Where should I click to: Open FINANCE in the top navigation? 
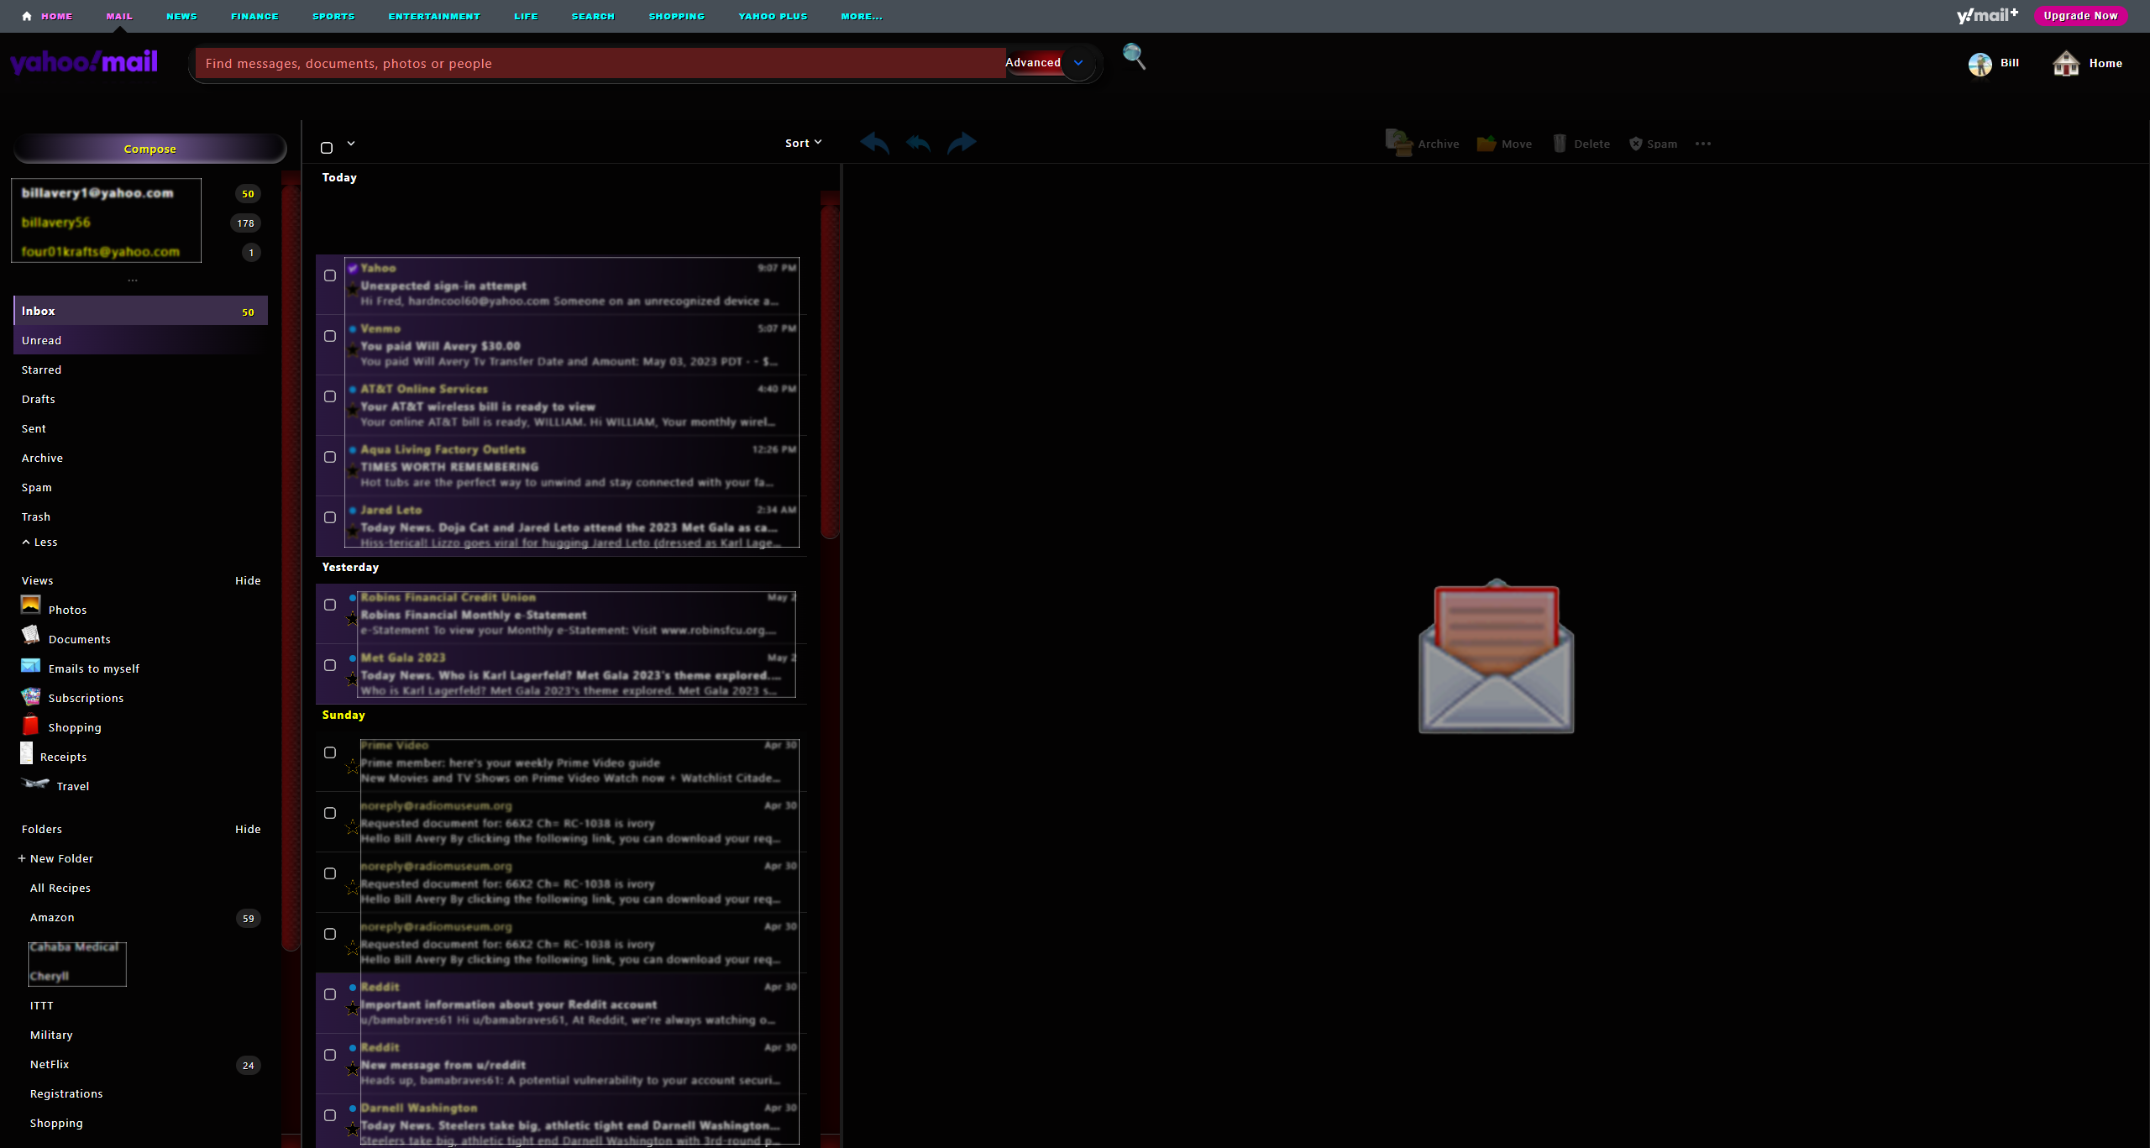255,16
